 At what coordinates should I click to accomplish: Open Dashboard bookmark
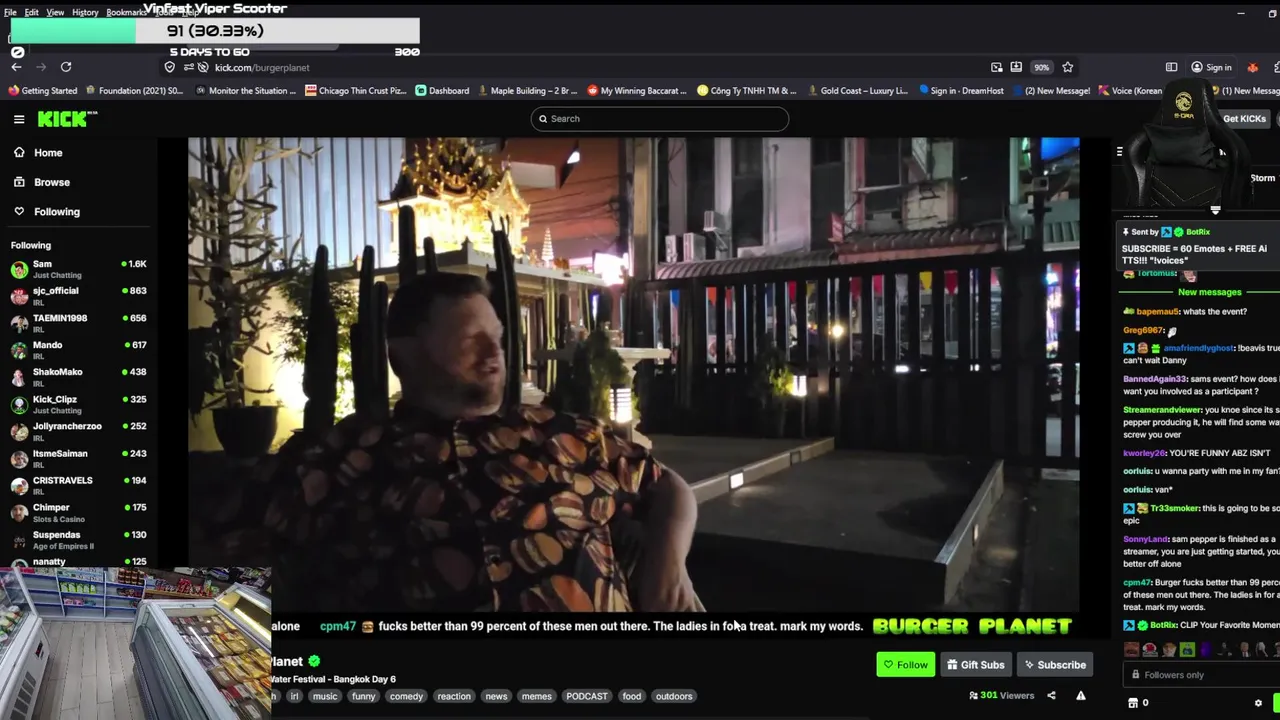click(442, 91)
